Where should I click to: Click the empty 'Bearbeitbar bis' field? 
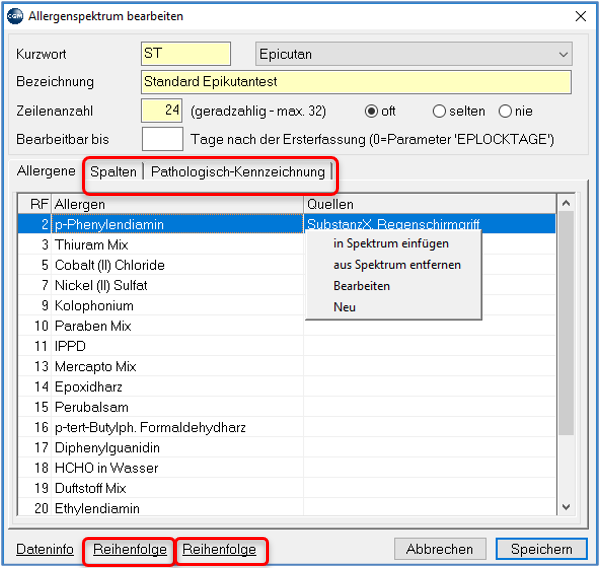(x=162, y=139)
